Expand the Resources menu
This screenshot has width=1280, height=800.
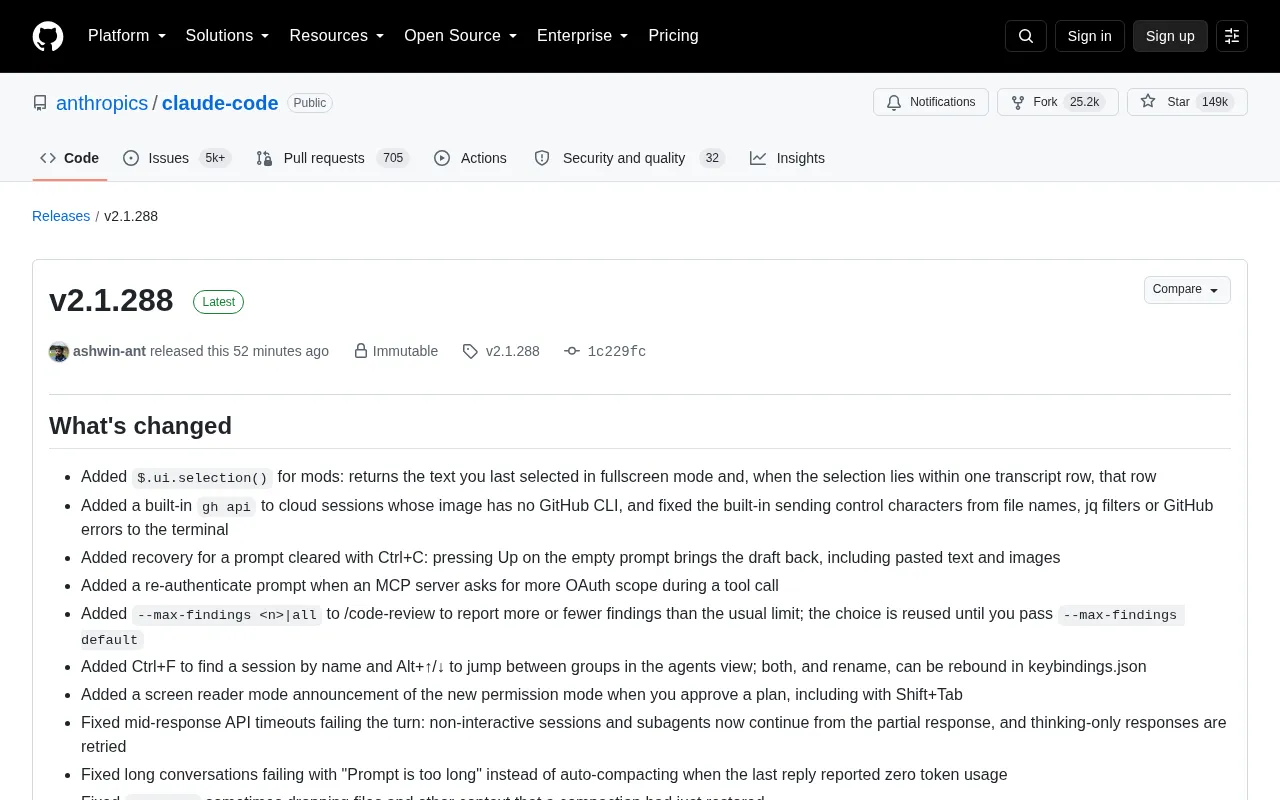click(x=337, y=36)
